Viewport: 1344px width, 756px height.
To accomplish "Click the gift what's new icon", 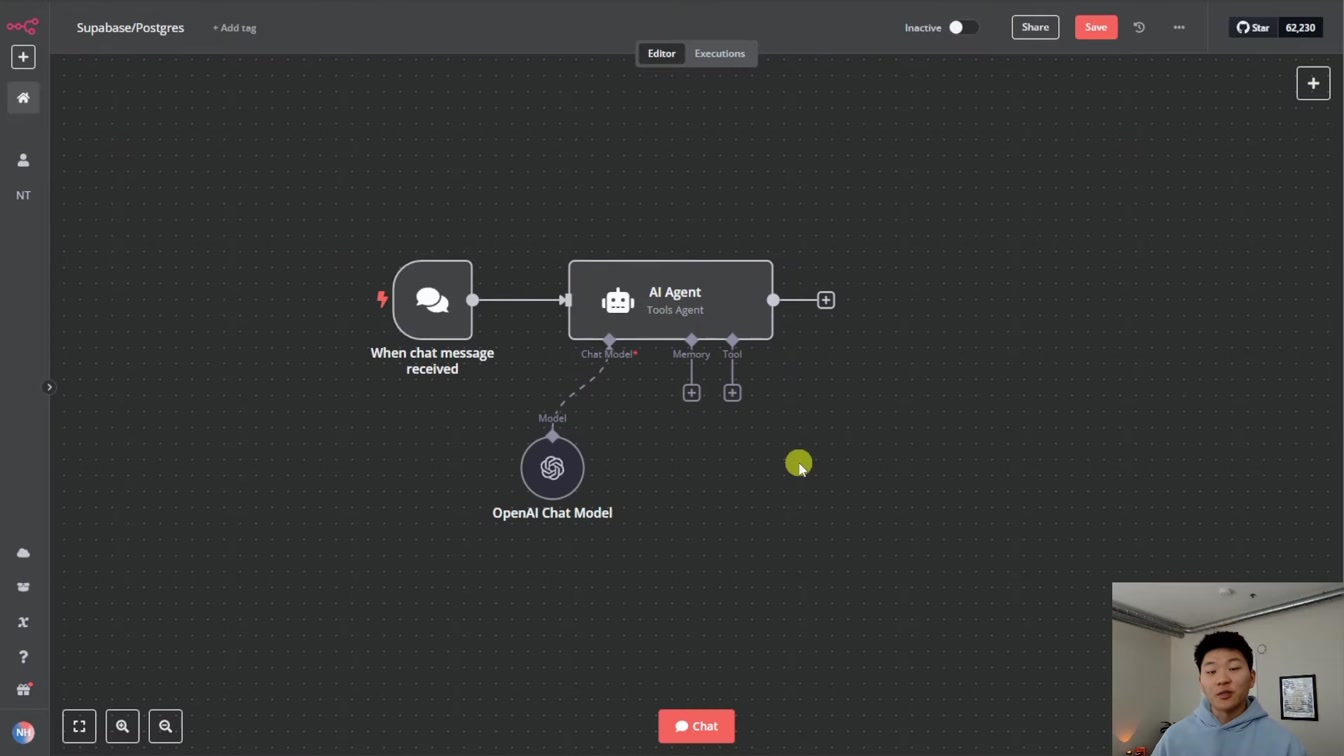I will (x=23, y=690).
